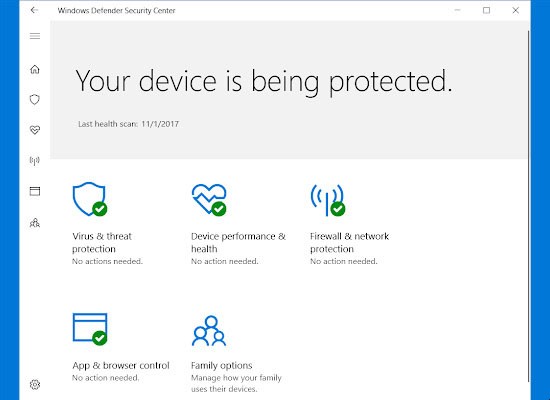Go to Home in the sidebar

coord(35,69)
